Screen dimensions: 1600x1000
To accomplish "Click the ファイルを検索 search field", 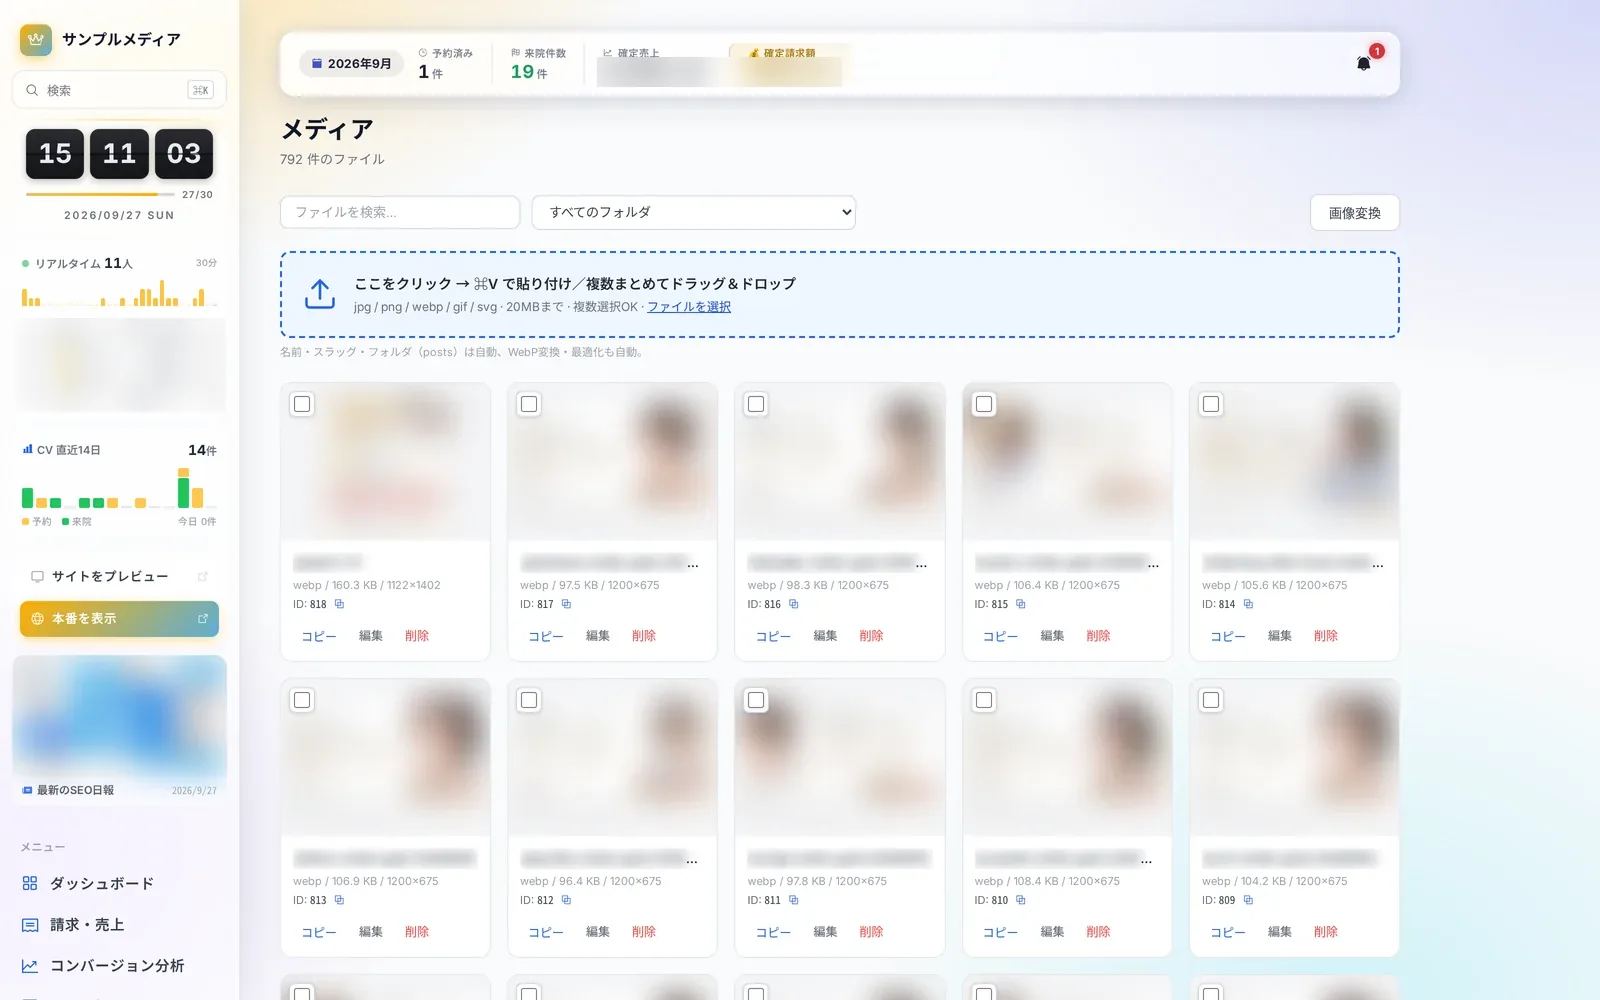I will pyautogui.click(x=400, y=212).
